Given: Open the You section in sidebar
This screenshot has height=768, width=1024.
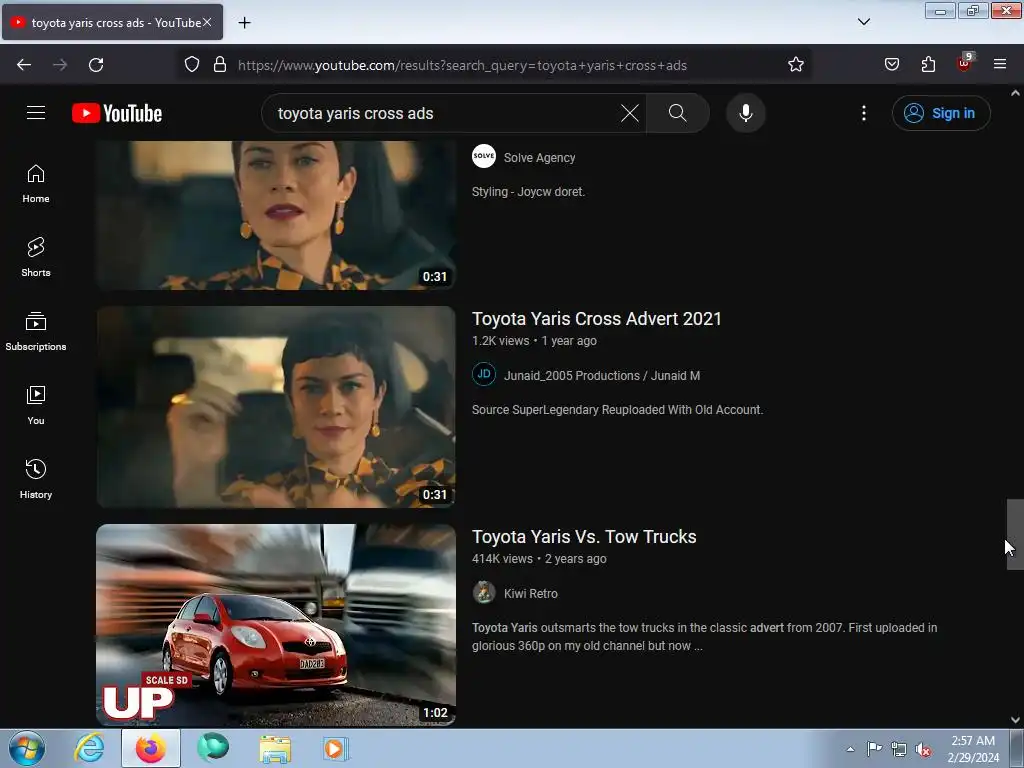Looking at the screenshot, I should [x=36, y=406].
